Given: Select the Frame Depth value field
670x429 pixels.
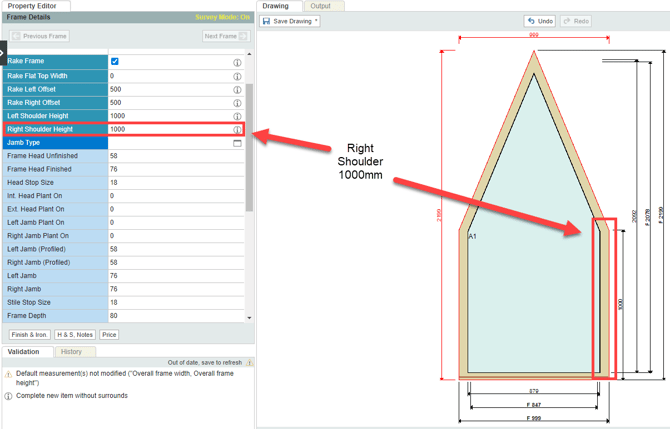Looking at the screenshot, I should pos(168,316).
